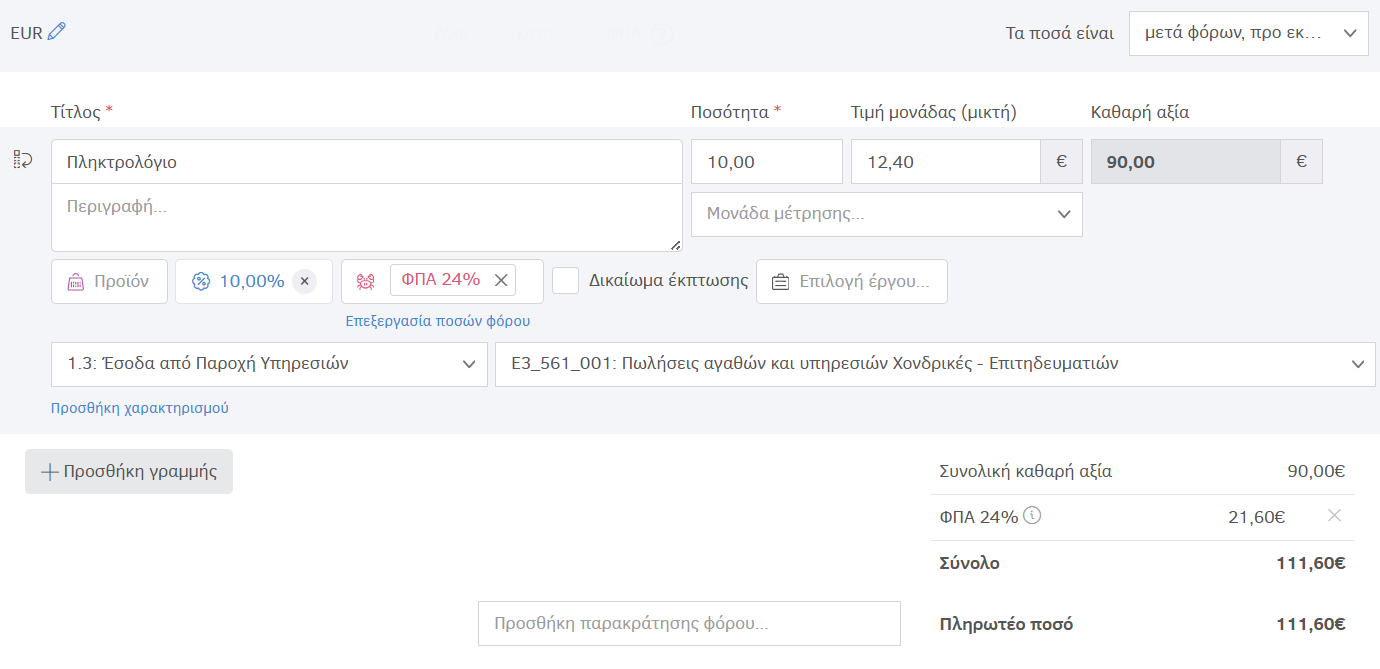1380x669 pixels.
Task: Click the Προσθήκη γραμμής button
Action: click(x=129, y=471)
